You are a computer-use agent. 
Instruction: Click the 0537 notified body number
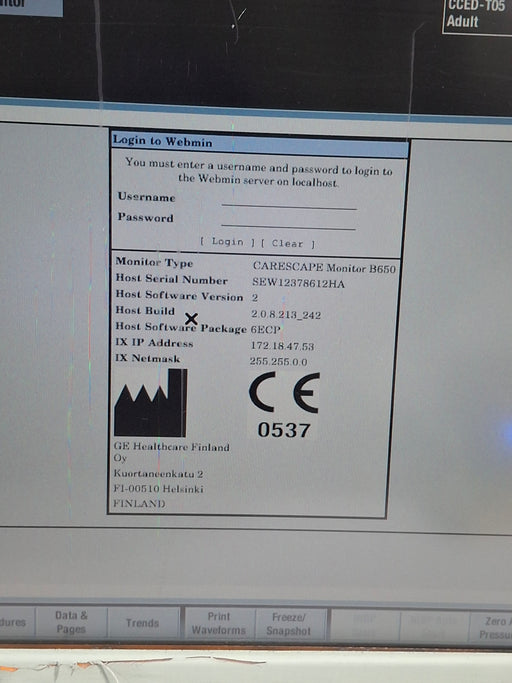pos(284,430)
